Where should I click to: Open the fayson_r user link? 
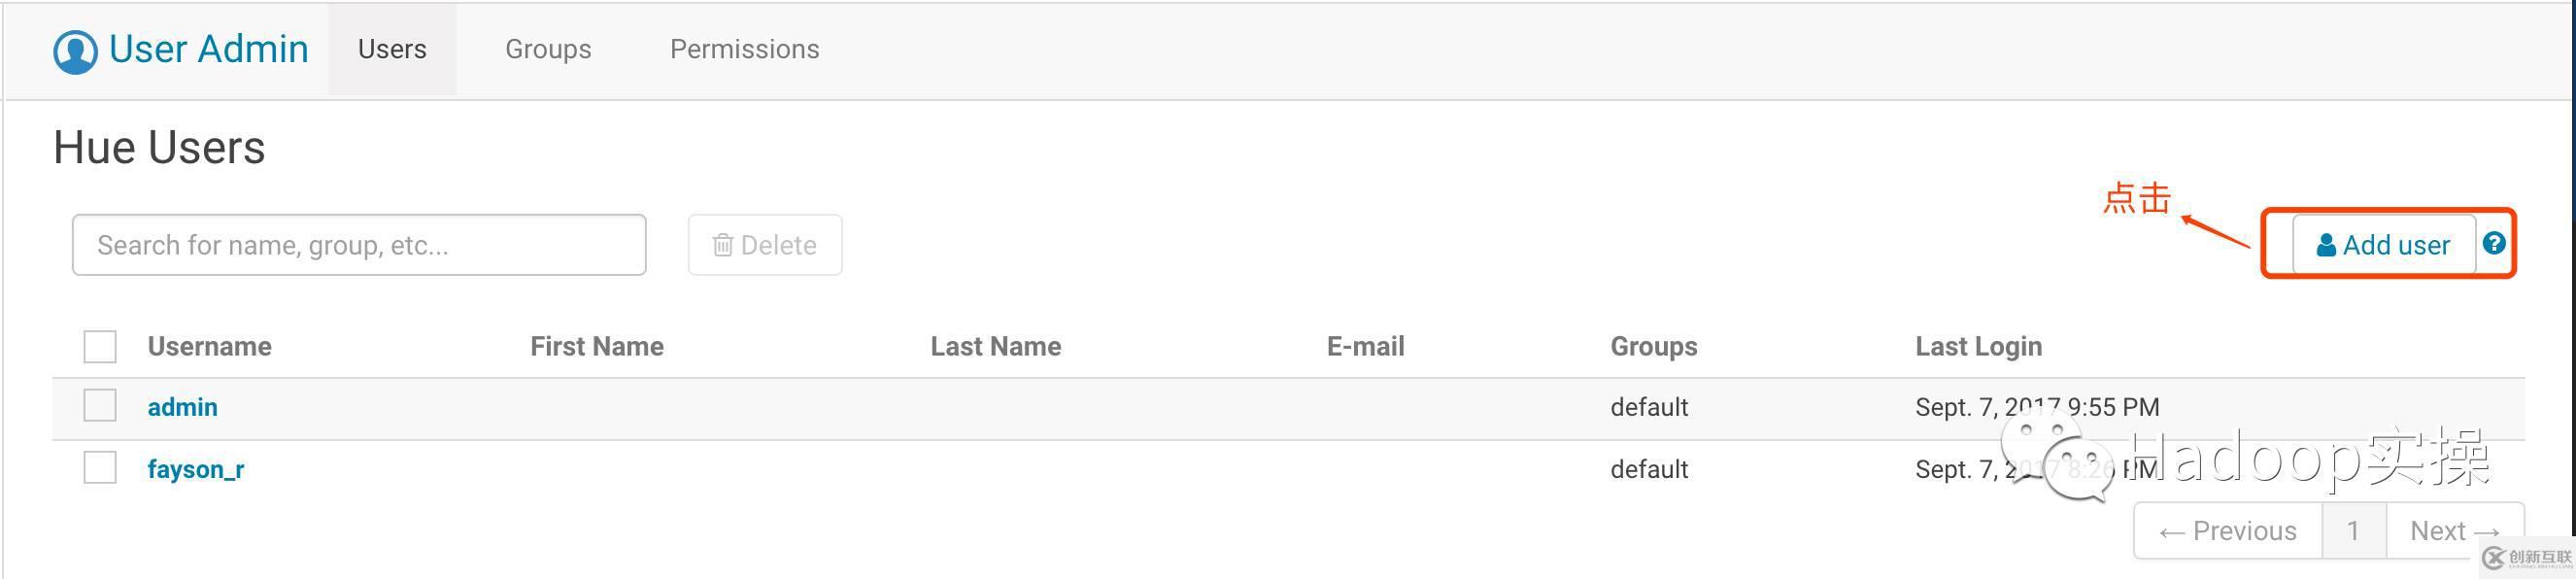(x=196, y=469)
